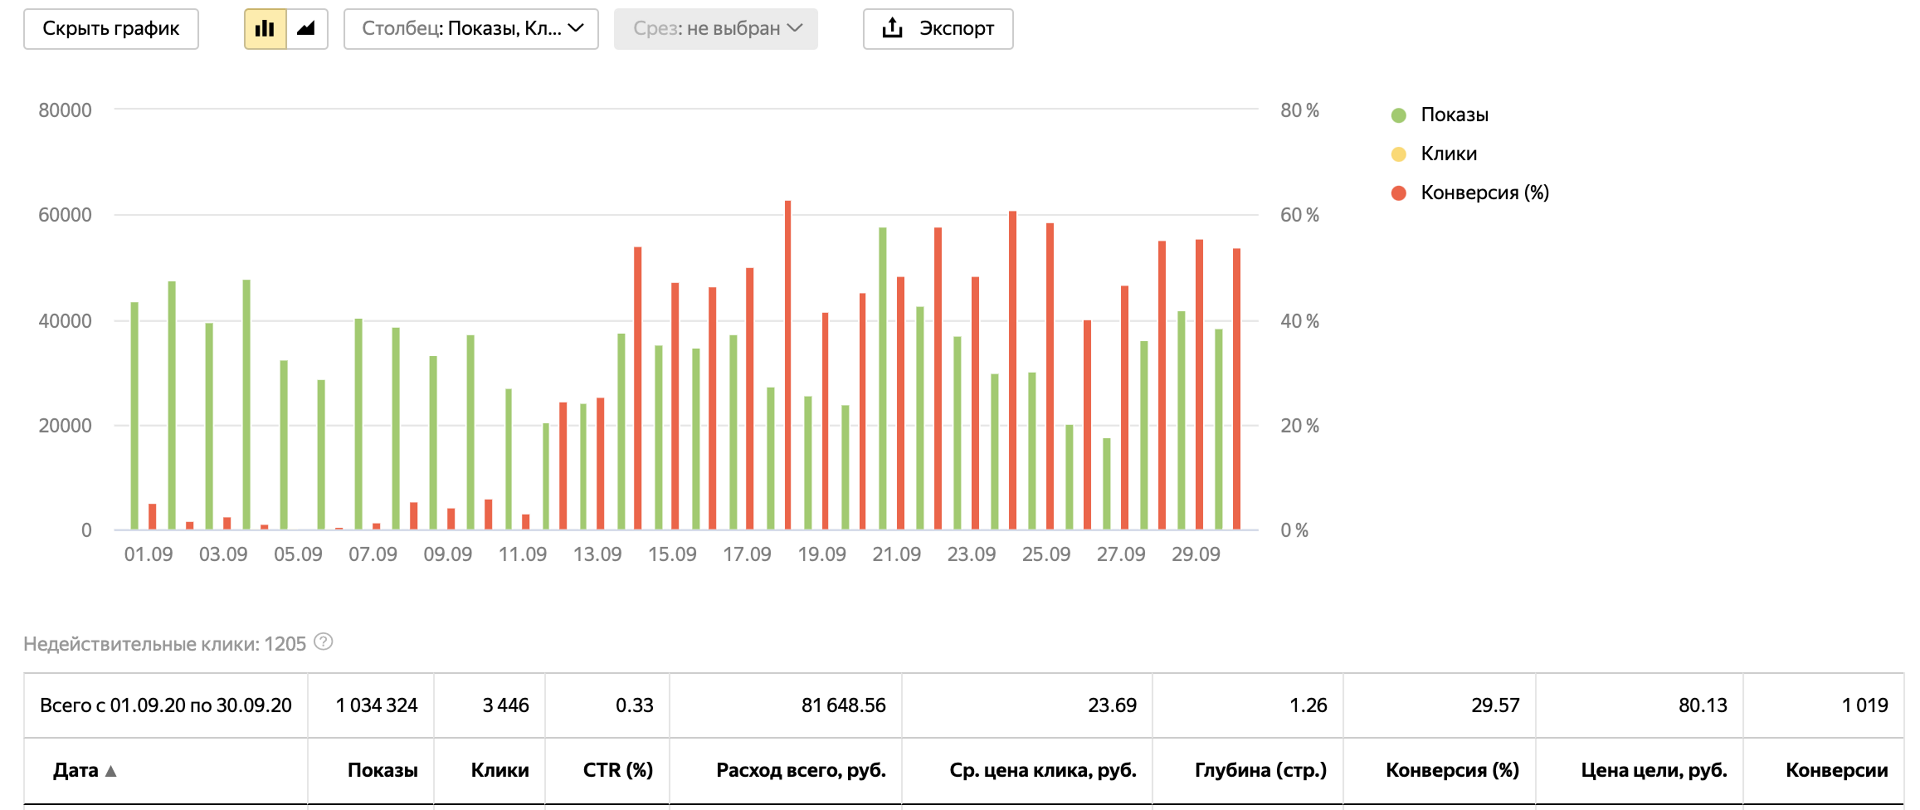The height and width of the screenshot is (810, 1920).
Task: Sort by Цена цели, руб. header
Action: tap(1654, 770)
